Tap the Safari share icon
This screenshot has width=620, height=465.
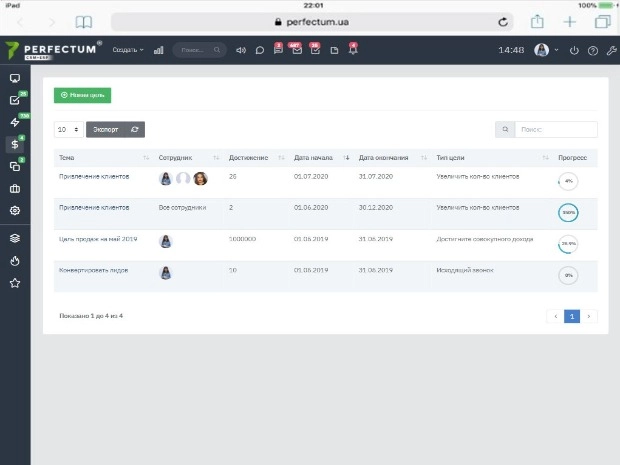pyautogui.click(x=537, y=21)
